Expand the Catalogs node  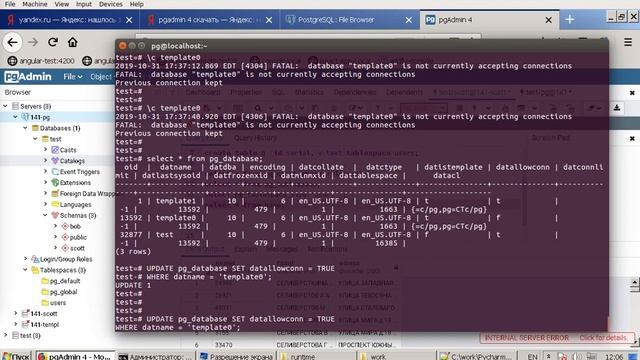[x=46, y=161]
